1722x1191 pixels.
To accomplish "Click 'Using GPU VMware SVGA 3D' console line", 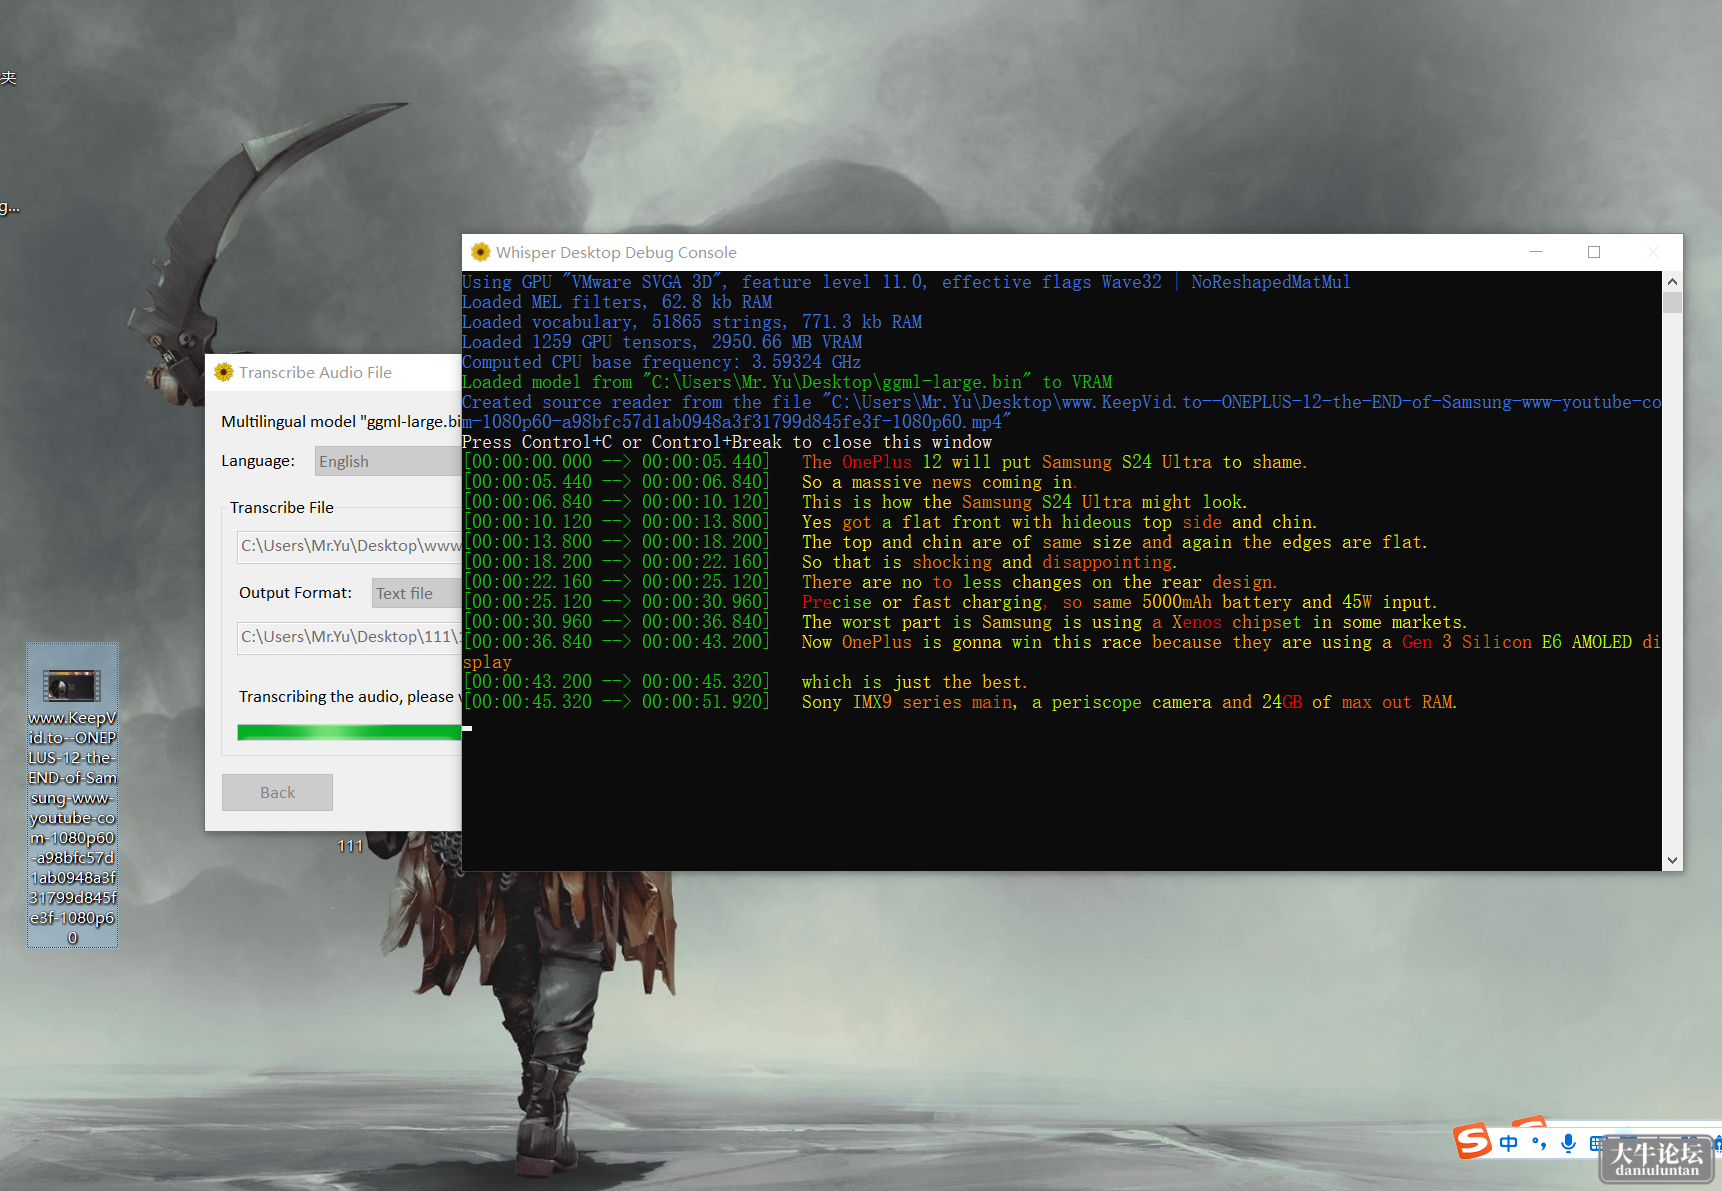I will coord(906,282).
